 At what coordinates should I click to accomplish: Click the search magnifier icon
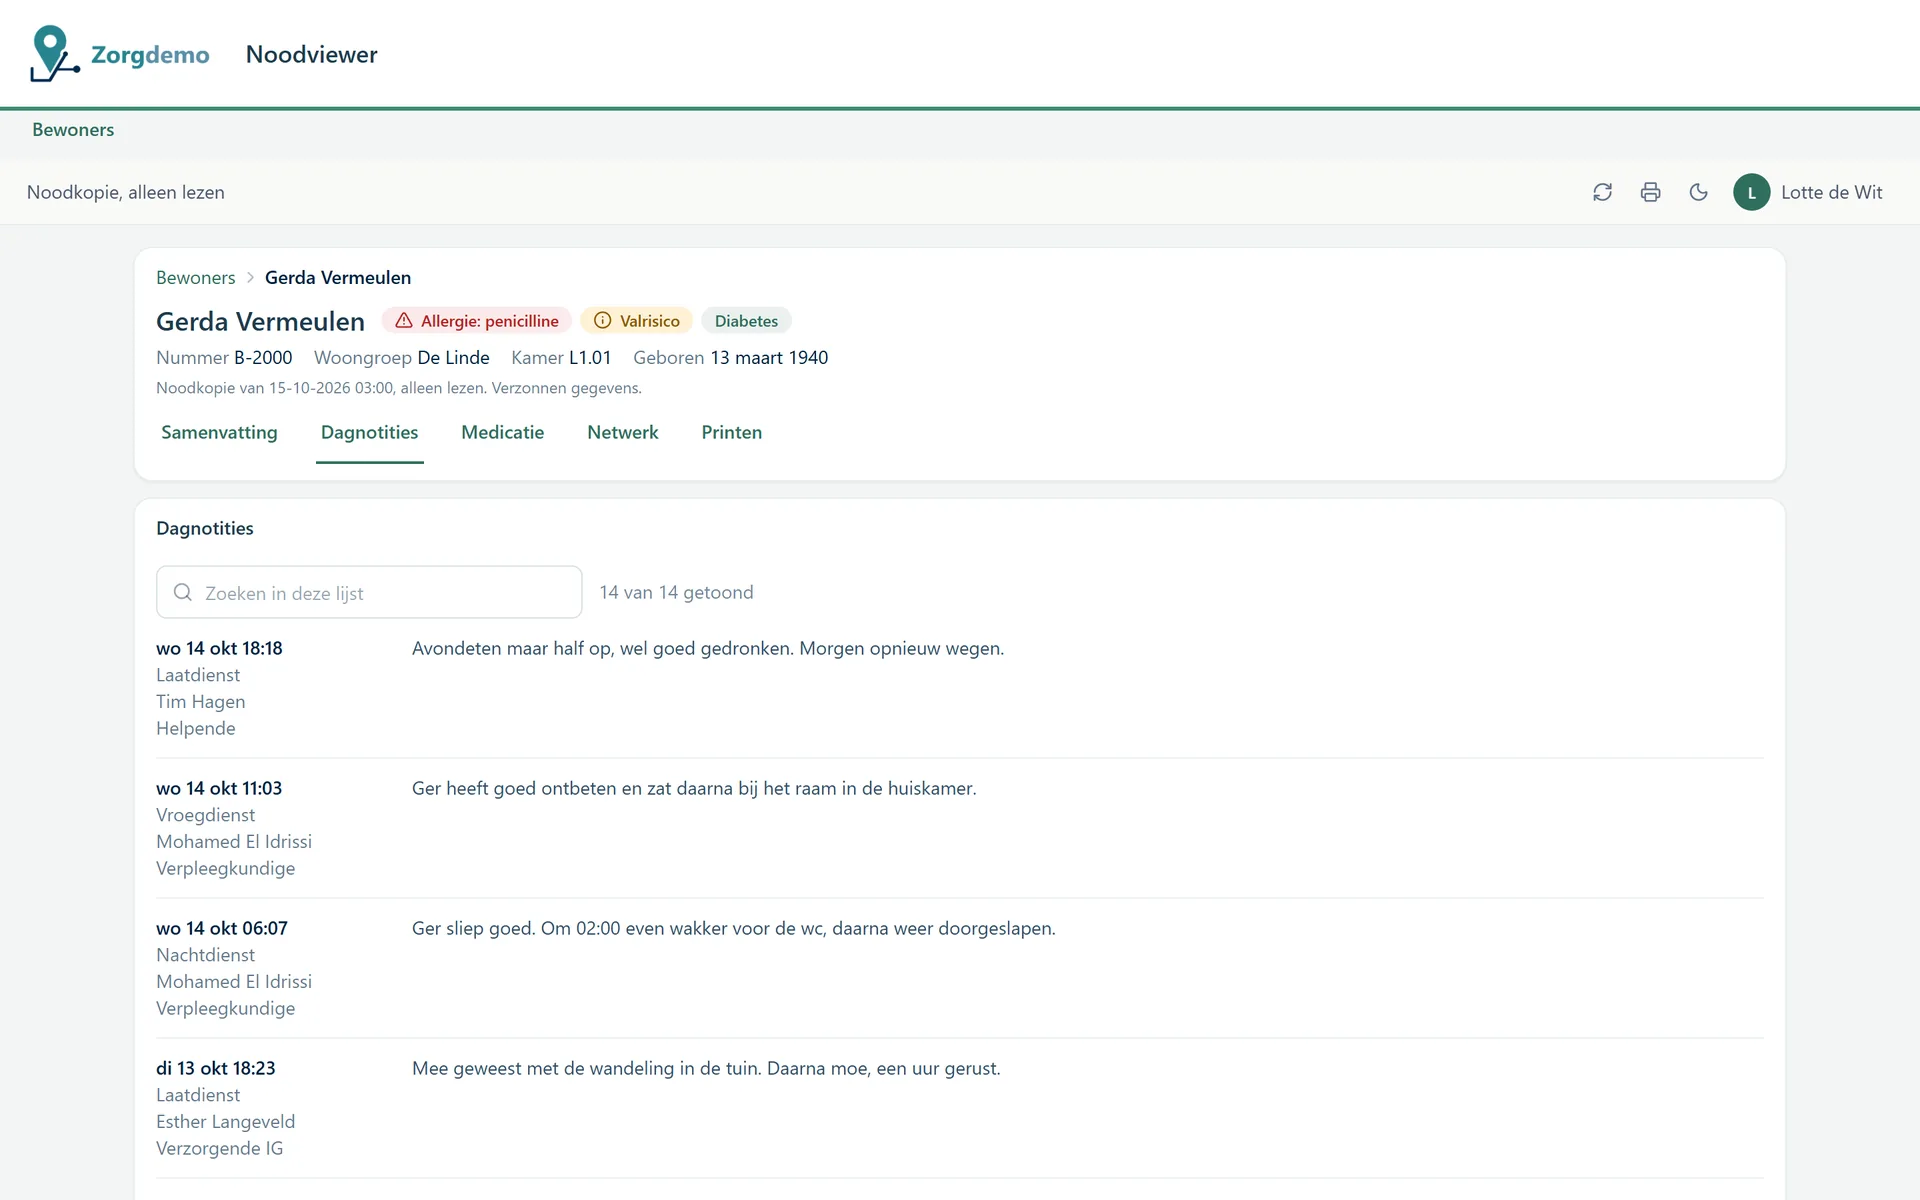pos(183,592)
